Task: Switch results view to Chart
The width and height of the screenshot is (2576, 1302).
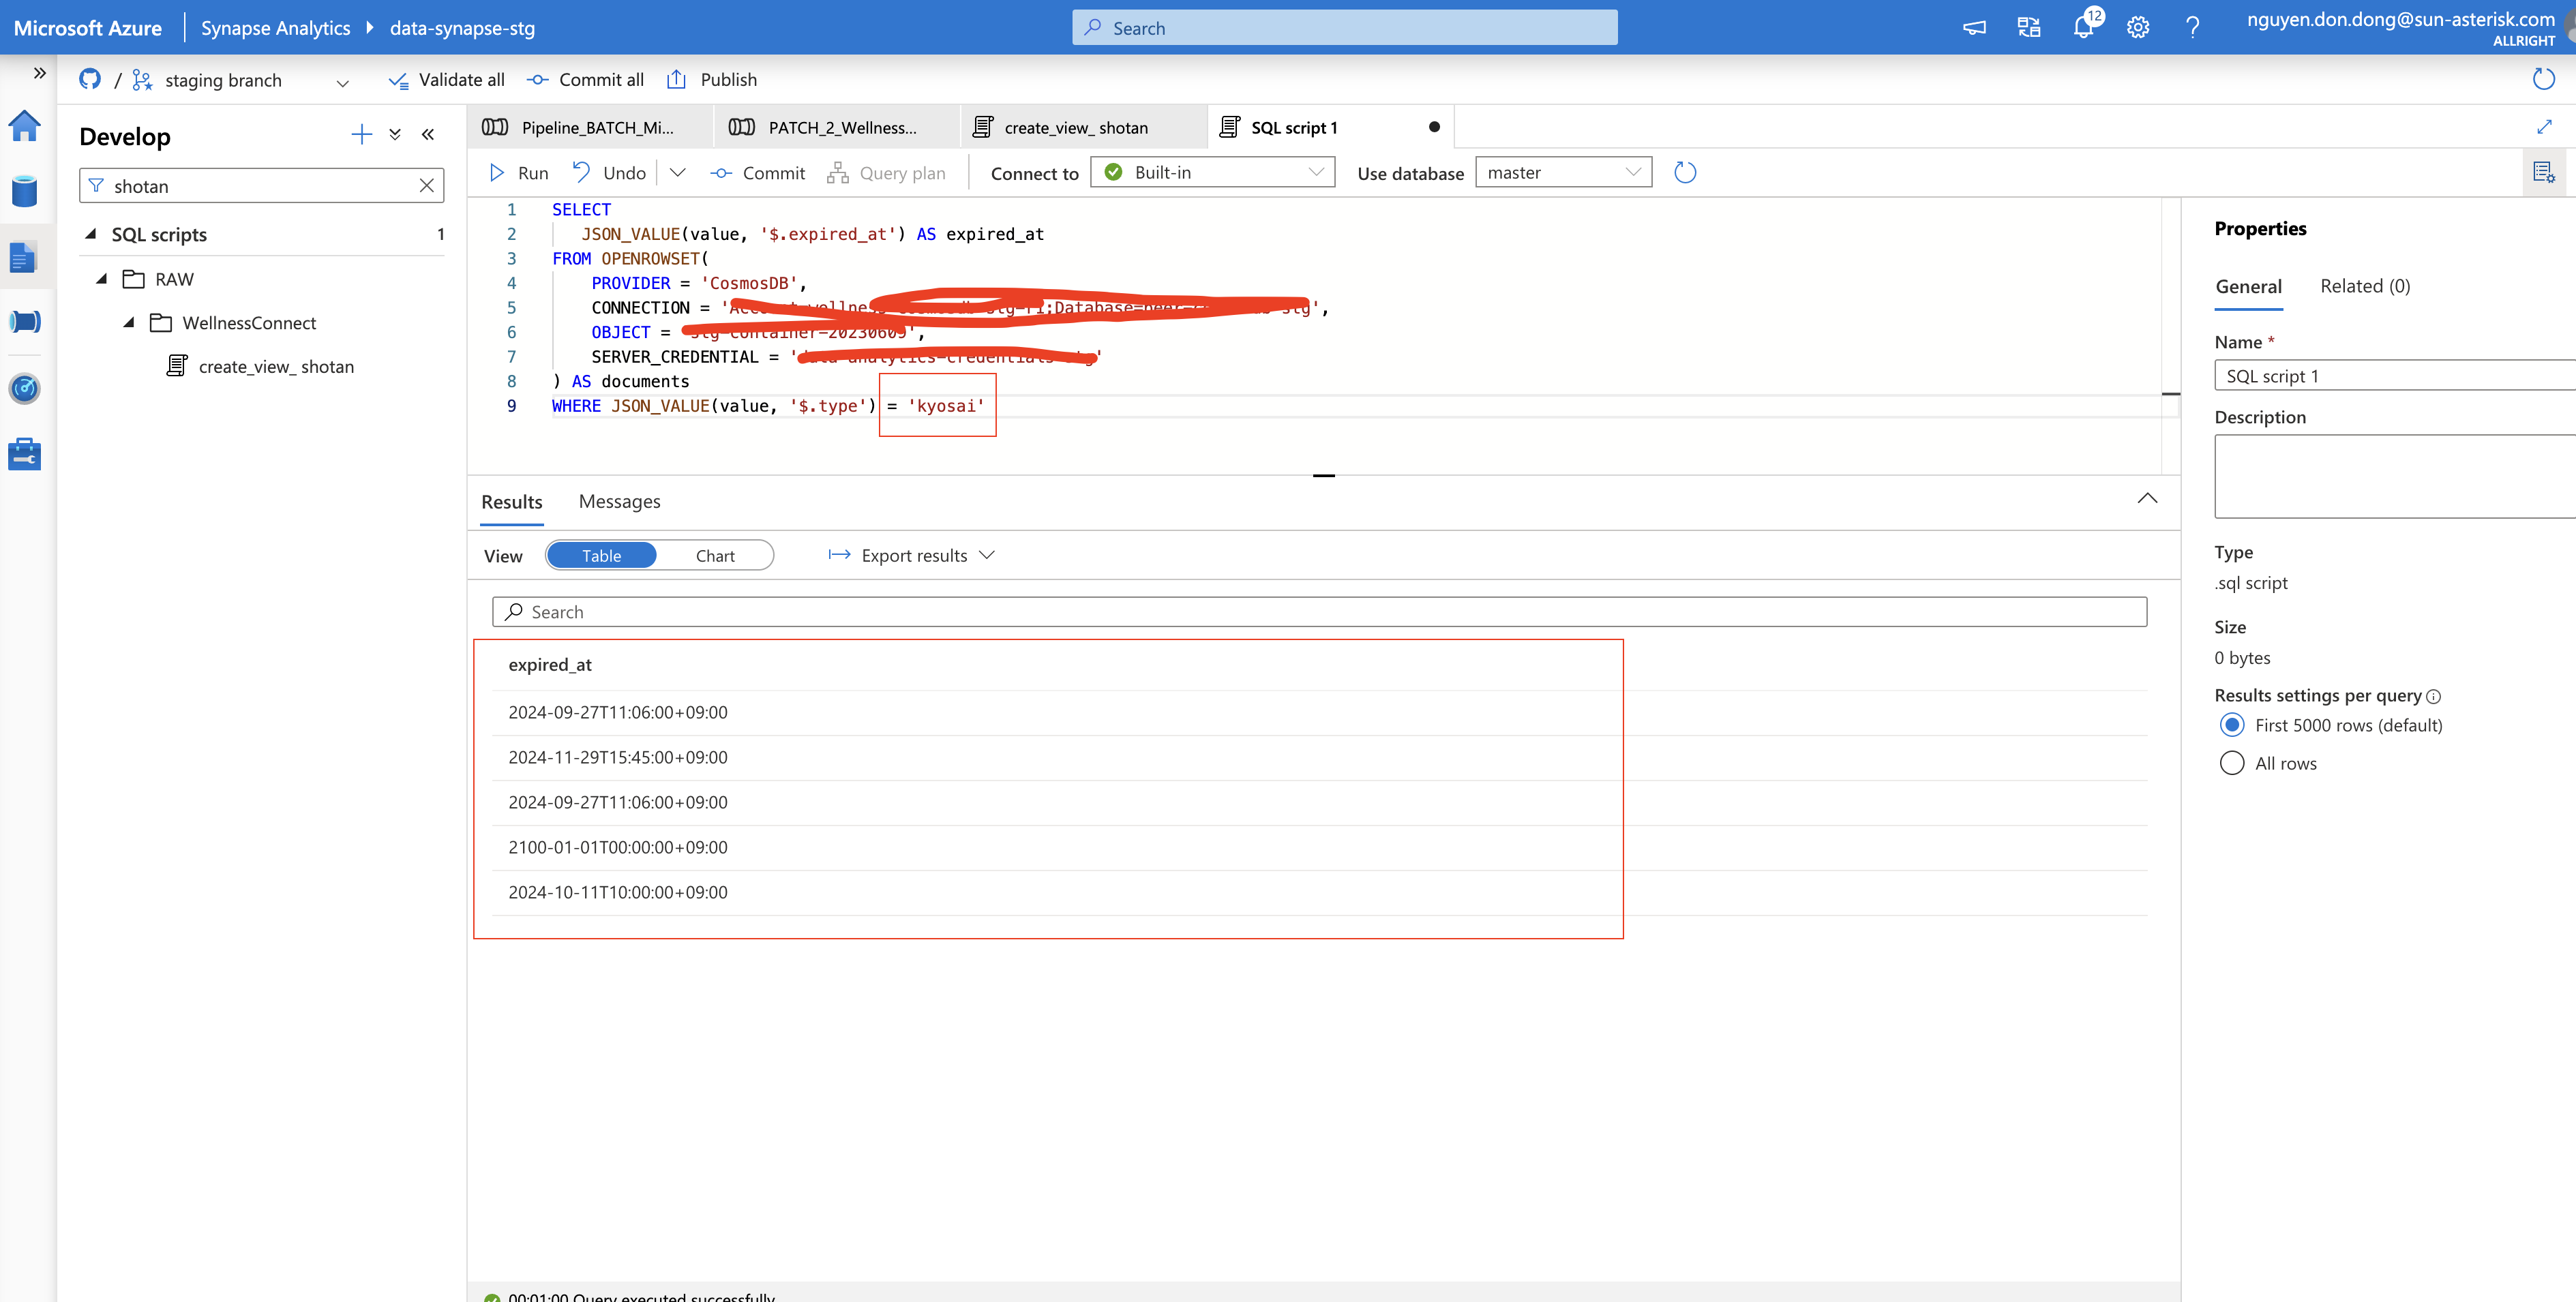Action: click(x=715, y=555)
